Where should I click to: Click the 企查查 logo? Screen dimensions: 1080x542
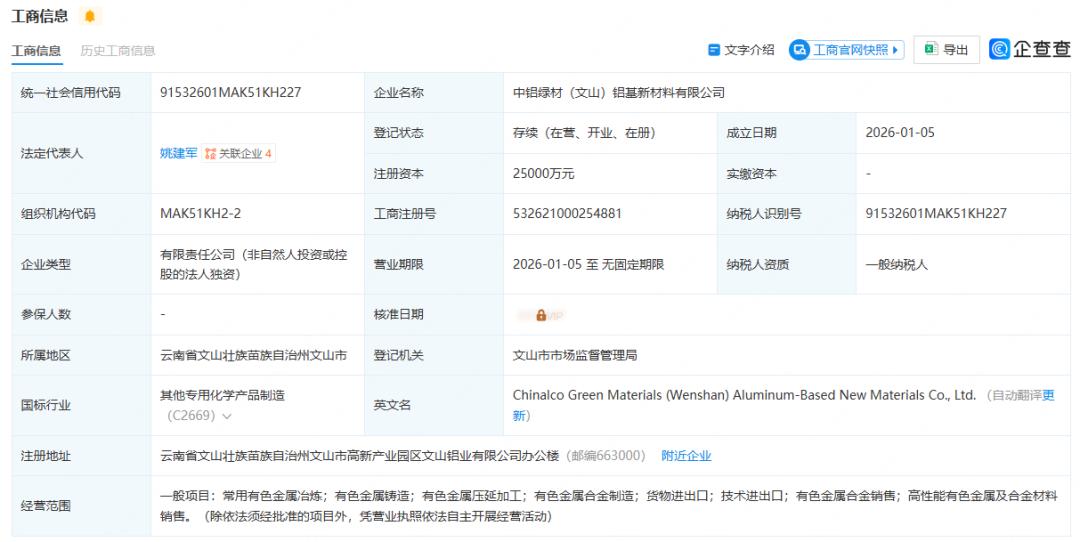tap(1030, 49)
